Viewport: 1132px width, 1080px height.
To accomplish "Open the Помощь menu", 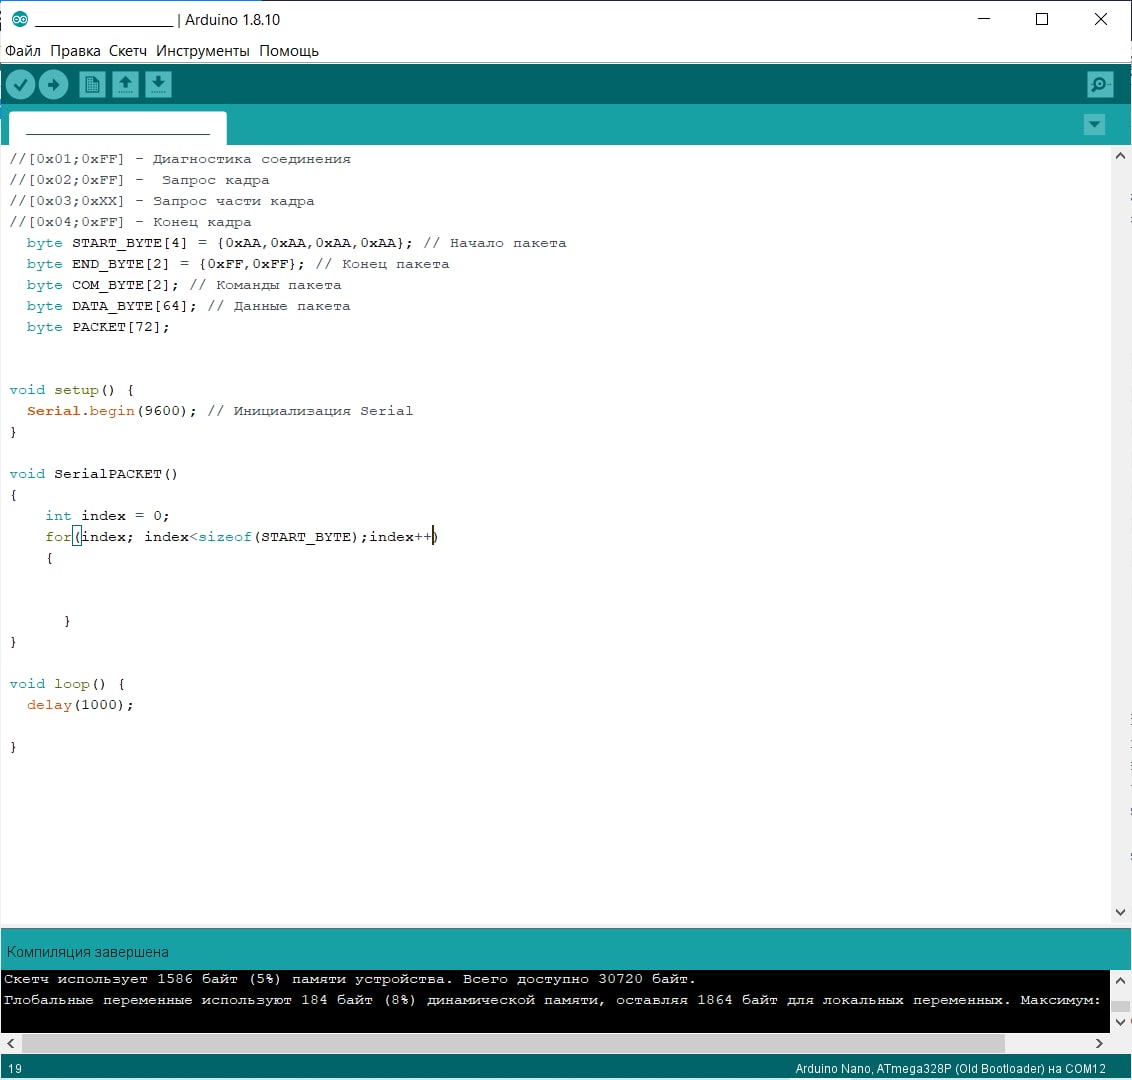I will pos(289,51).
